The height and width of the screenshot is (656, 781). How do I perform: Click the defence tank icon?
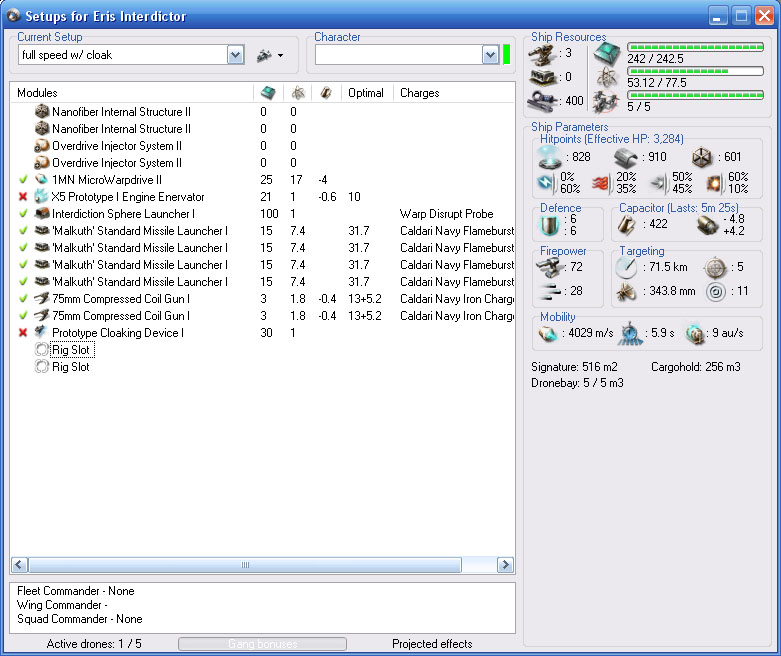[x=550, y=226]
